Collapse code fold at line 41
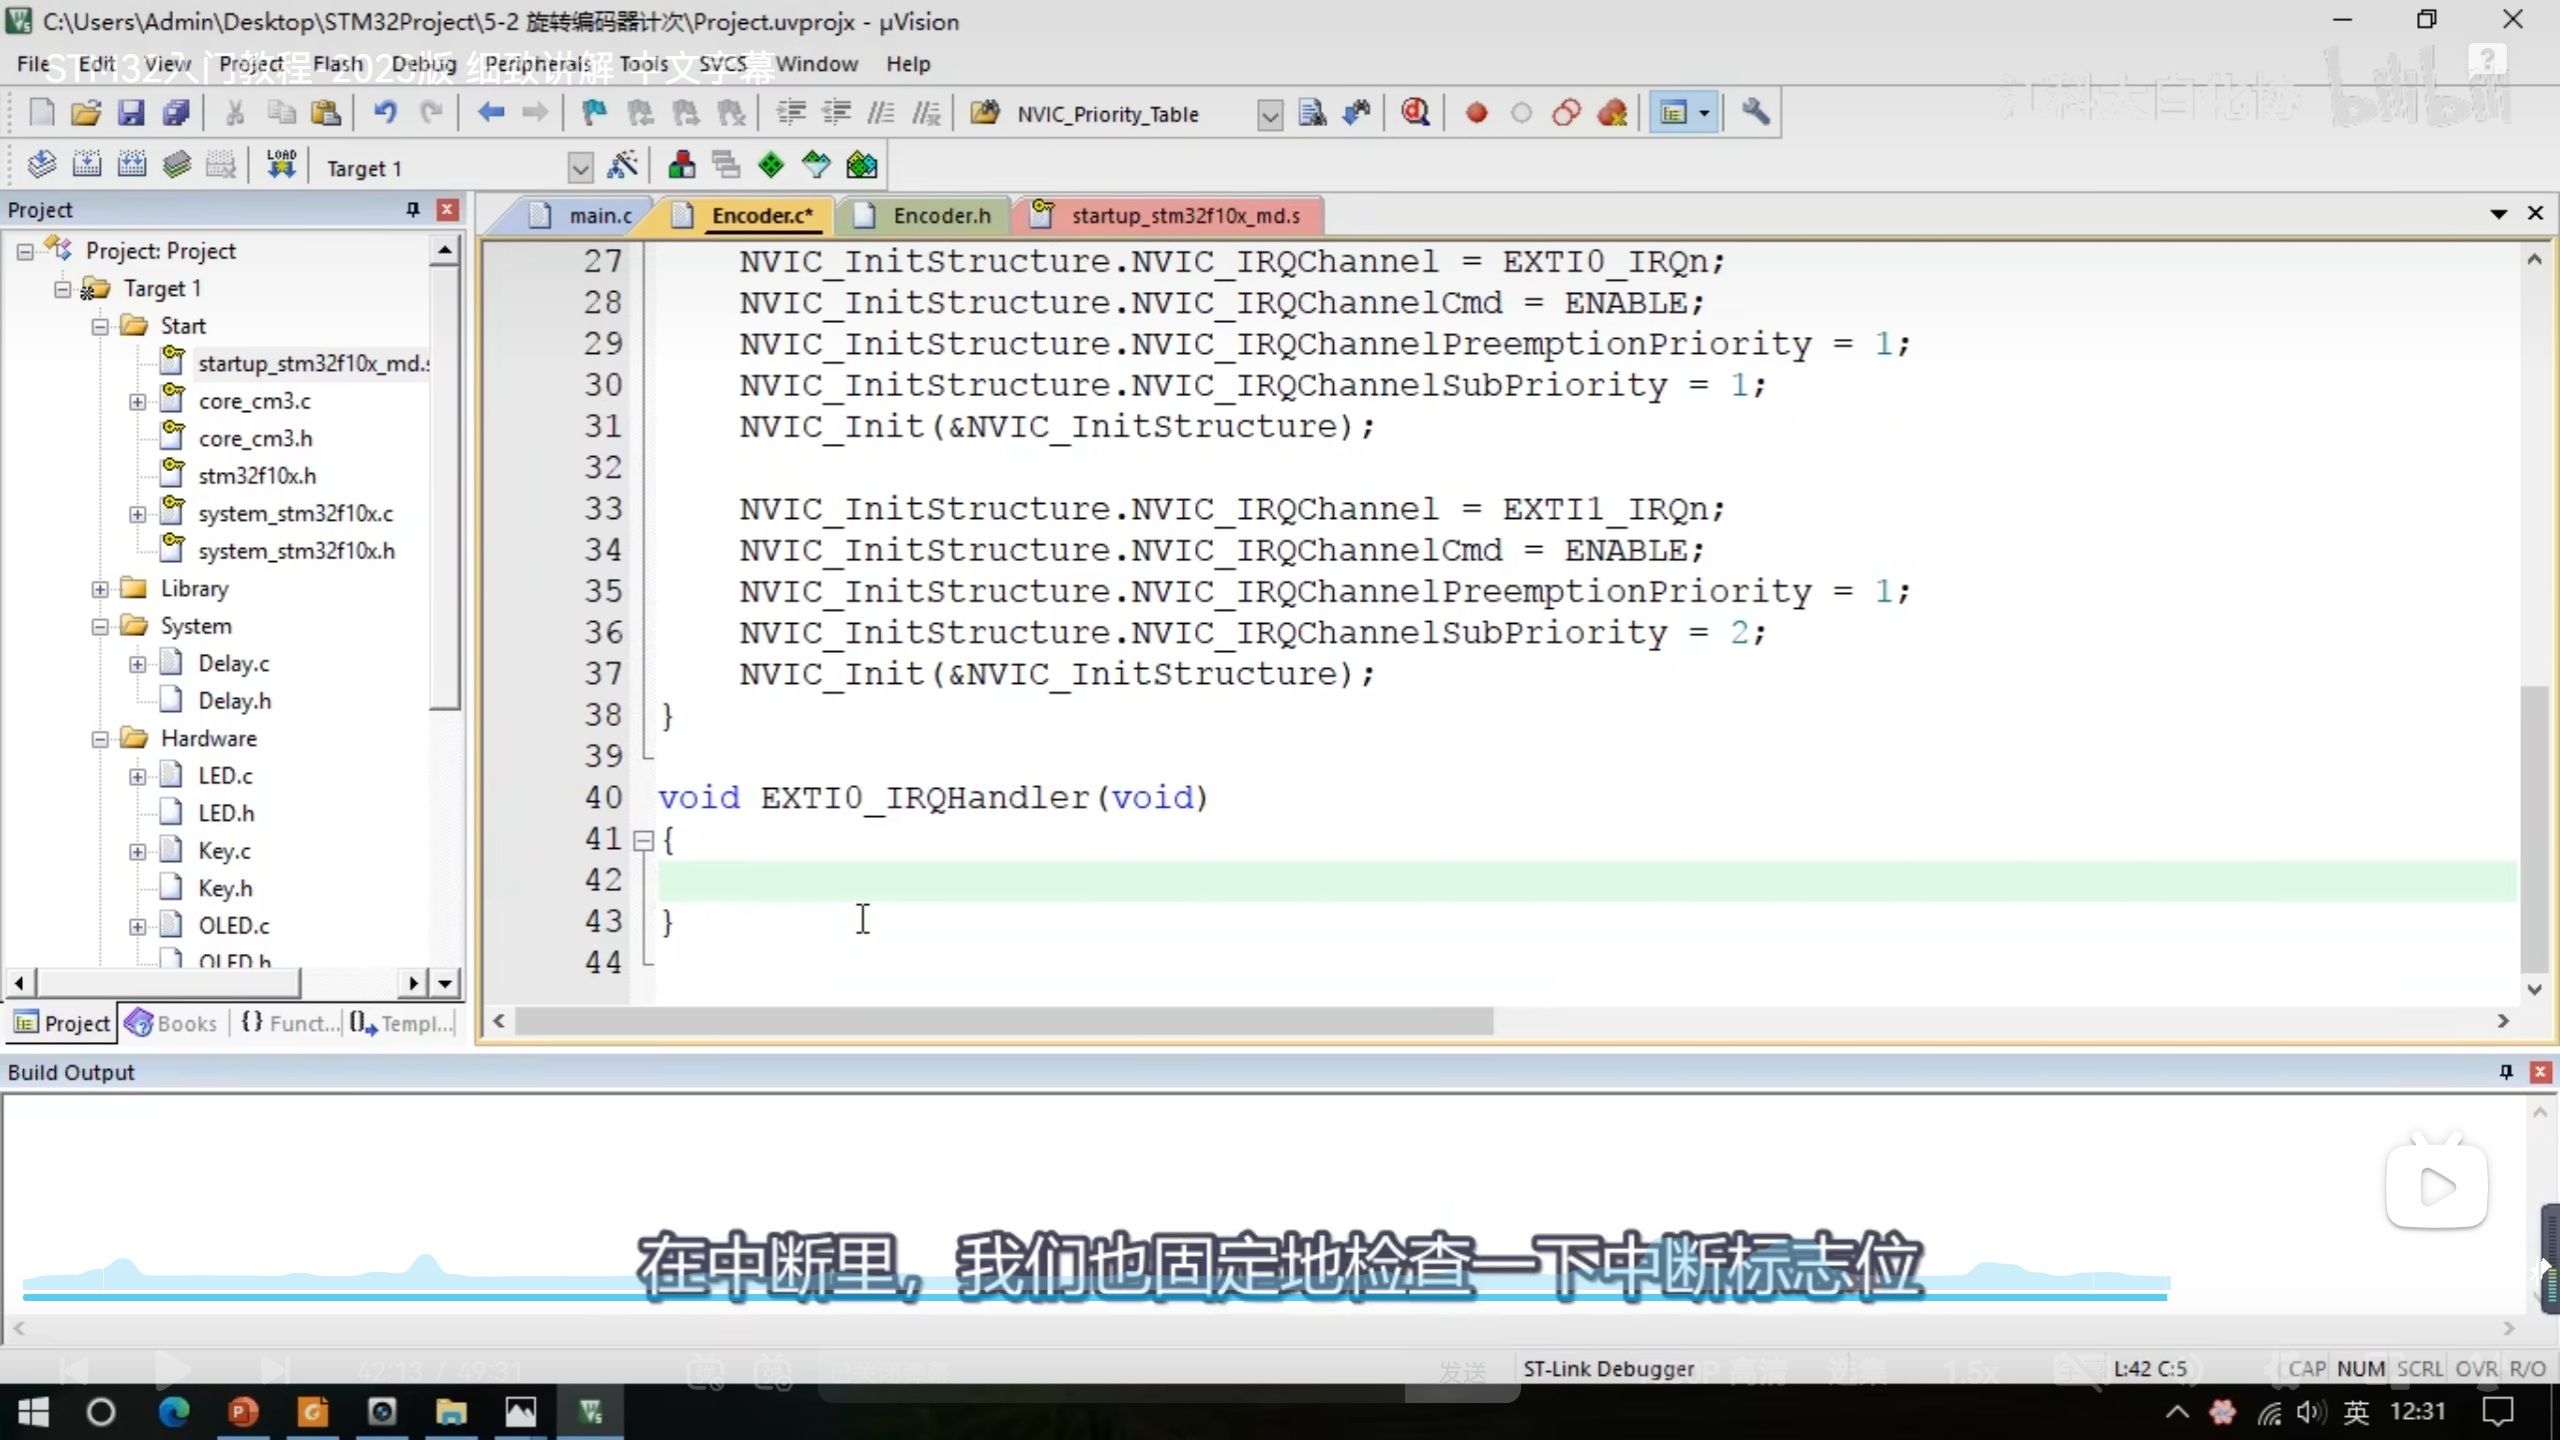 tap(644, 840)
